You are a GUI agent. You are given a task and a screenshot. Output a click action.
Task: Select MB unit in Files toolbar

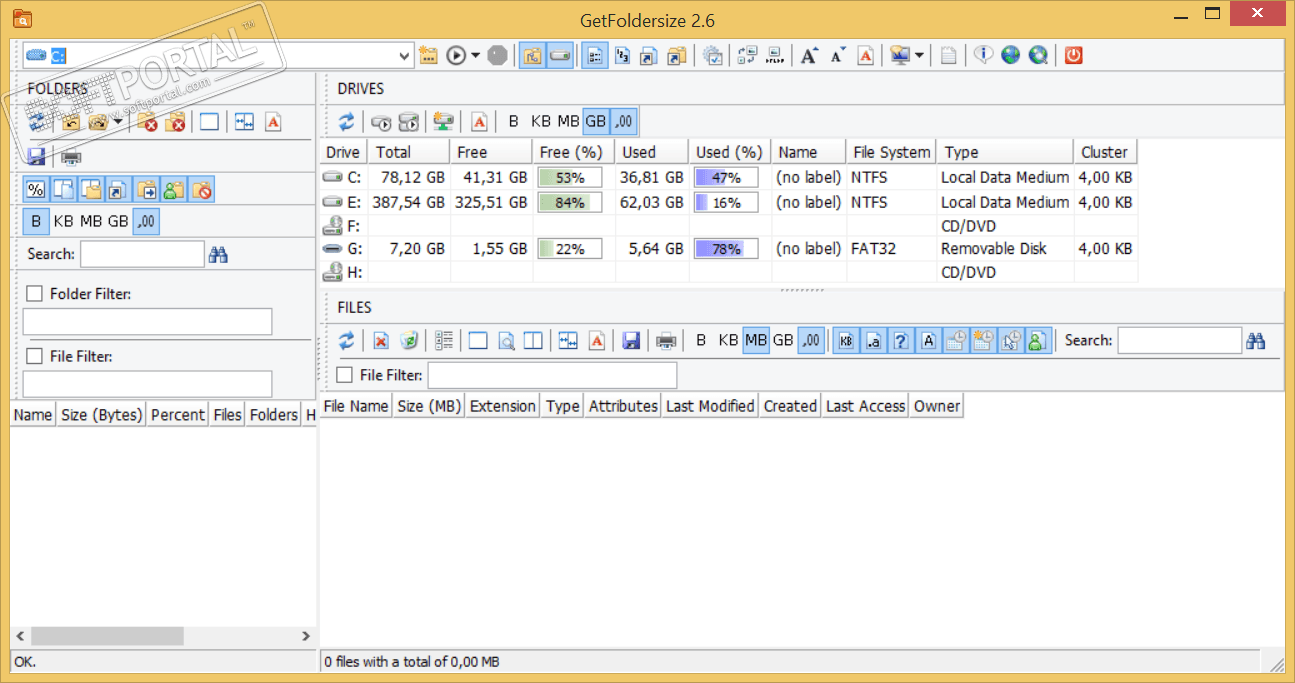point(756,341)
